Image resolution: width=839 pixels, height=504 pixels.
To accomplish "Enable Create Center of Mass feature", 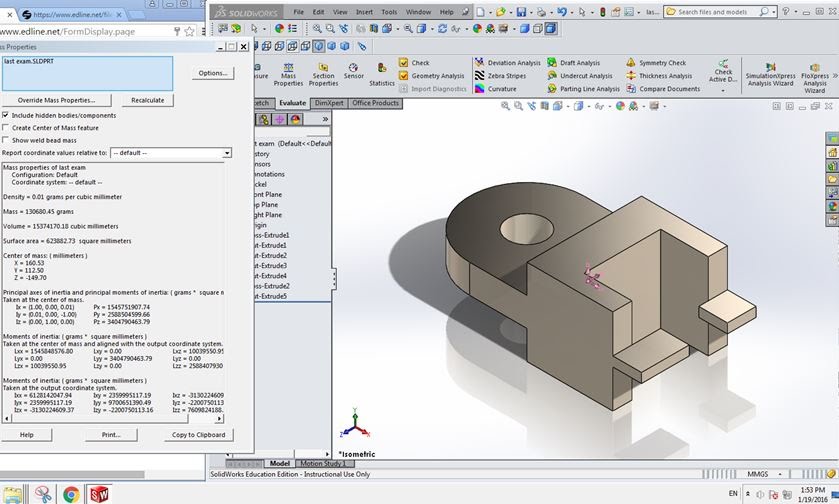I will [5, 127].
